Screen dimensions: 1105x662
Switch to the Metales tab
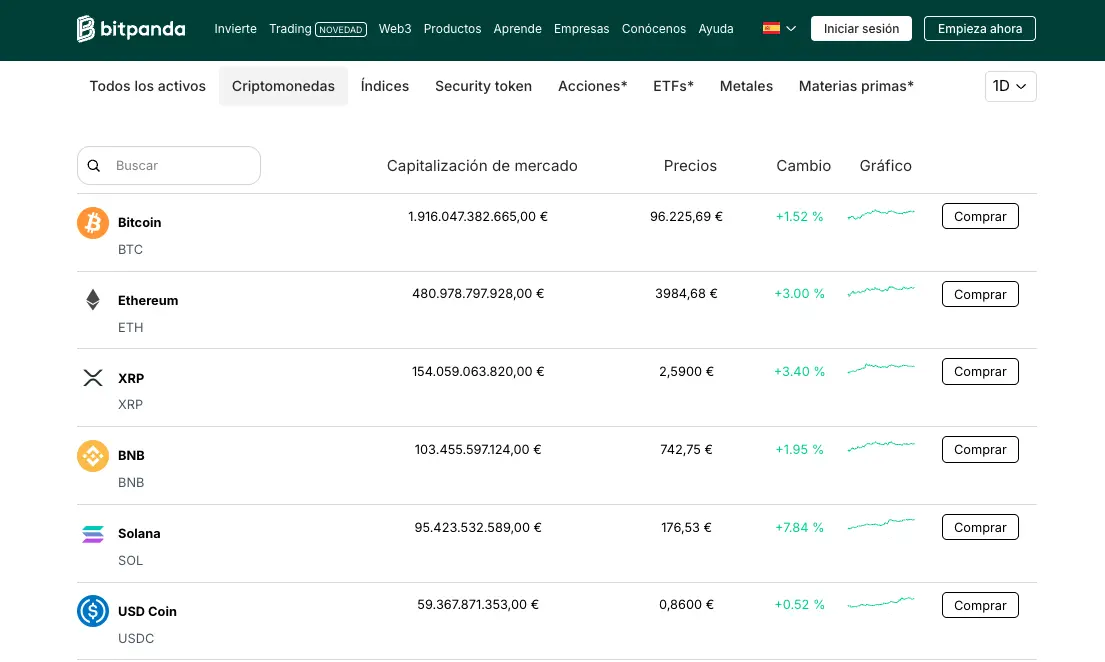click(x=746, y=86)
